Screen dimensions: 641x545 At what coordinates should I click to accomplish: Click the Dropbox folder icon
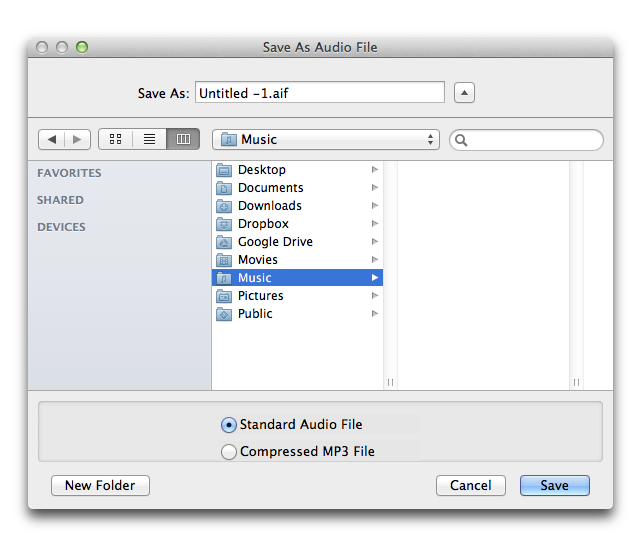point(224,224)
